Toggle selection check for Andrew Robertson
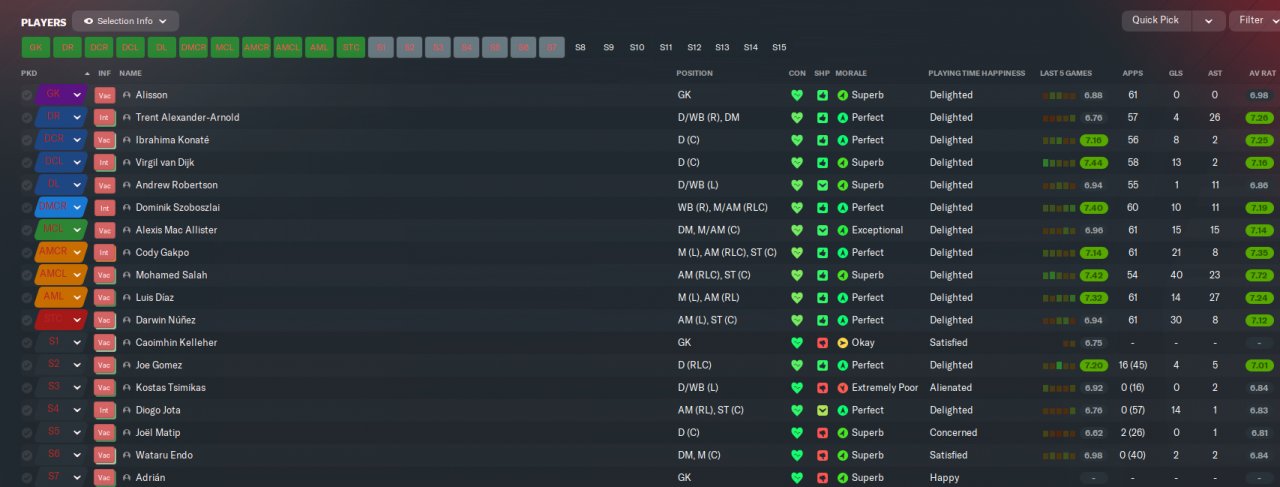Viewport: 1280px width, 487px height. click(x=27, y=185)
